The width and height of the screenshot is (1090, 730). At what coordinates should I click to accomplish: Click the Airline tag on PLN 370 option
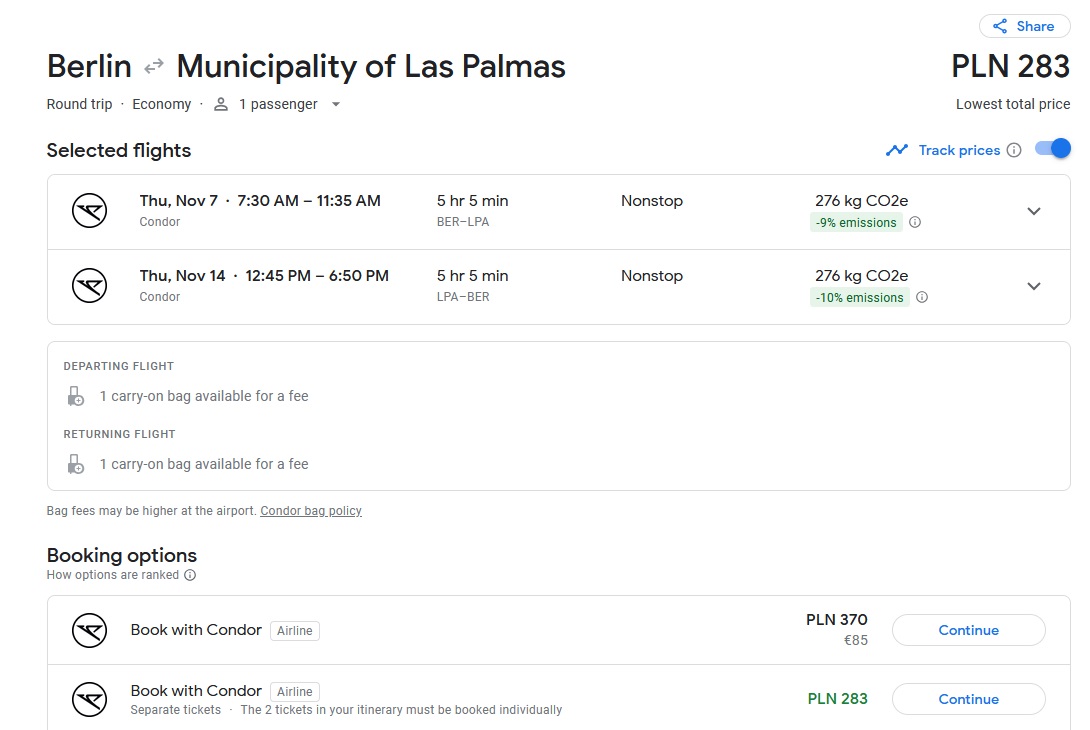point(295,631)
